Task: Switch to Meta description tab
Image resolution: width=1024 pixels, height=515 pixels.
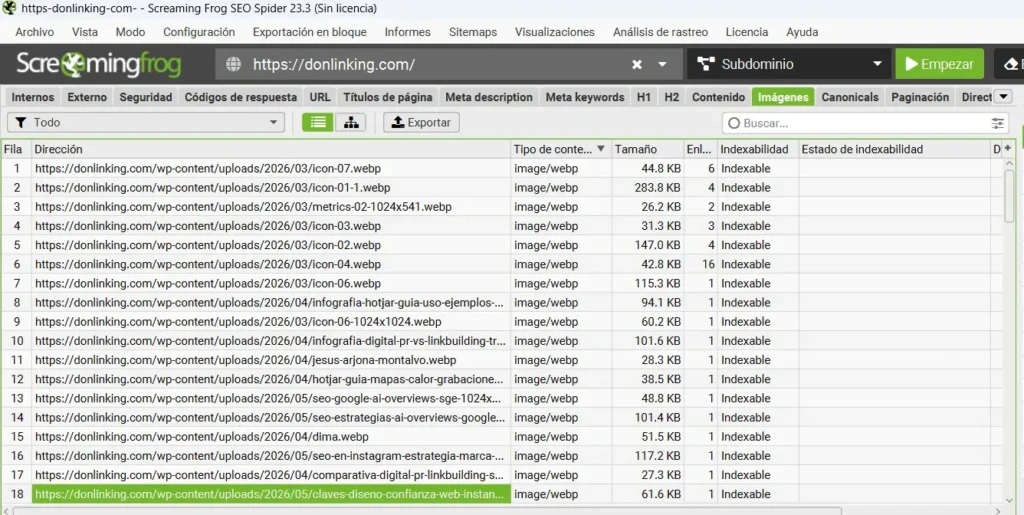Action: coord(489,97)
